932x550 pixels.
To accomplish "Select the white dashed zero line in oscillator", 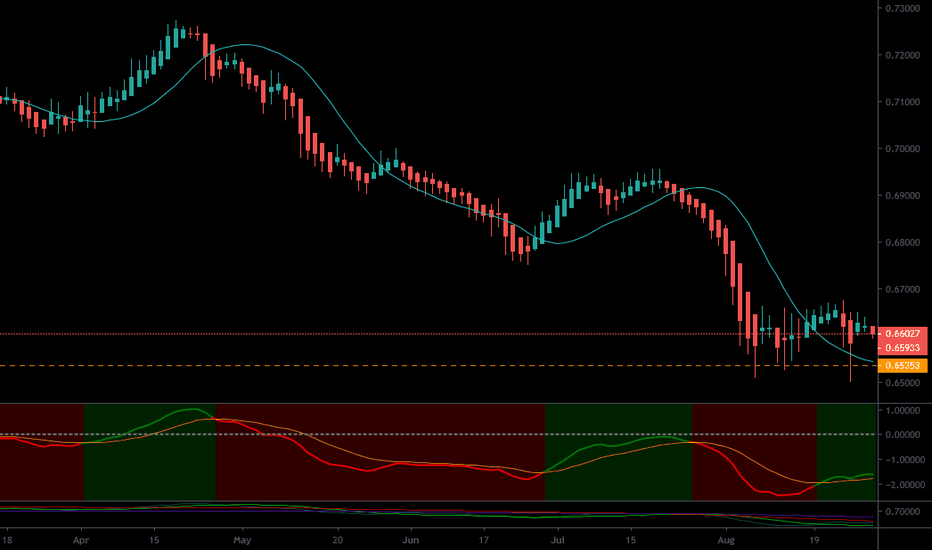I will pyautogui.click(x=439, y=435).
